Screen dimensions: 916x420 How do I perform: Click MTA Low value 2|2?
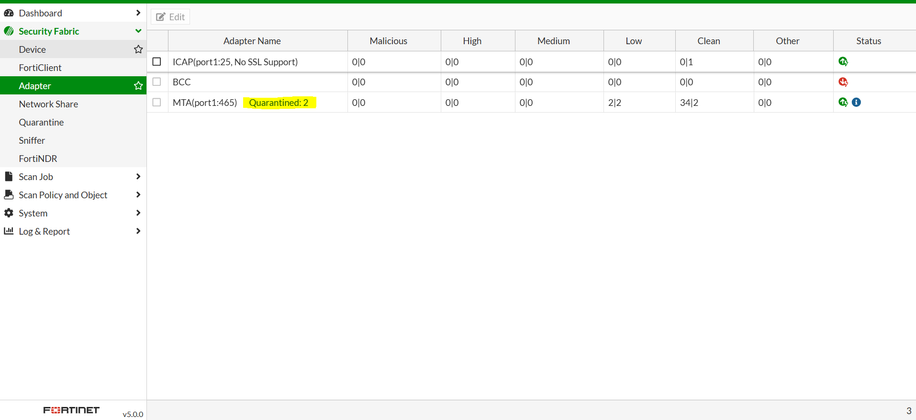coord(615,102)
